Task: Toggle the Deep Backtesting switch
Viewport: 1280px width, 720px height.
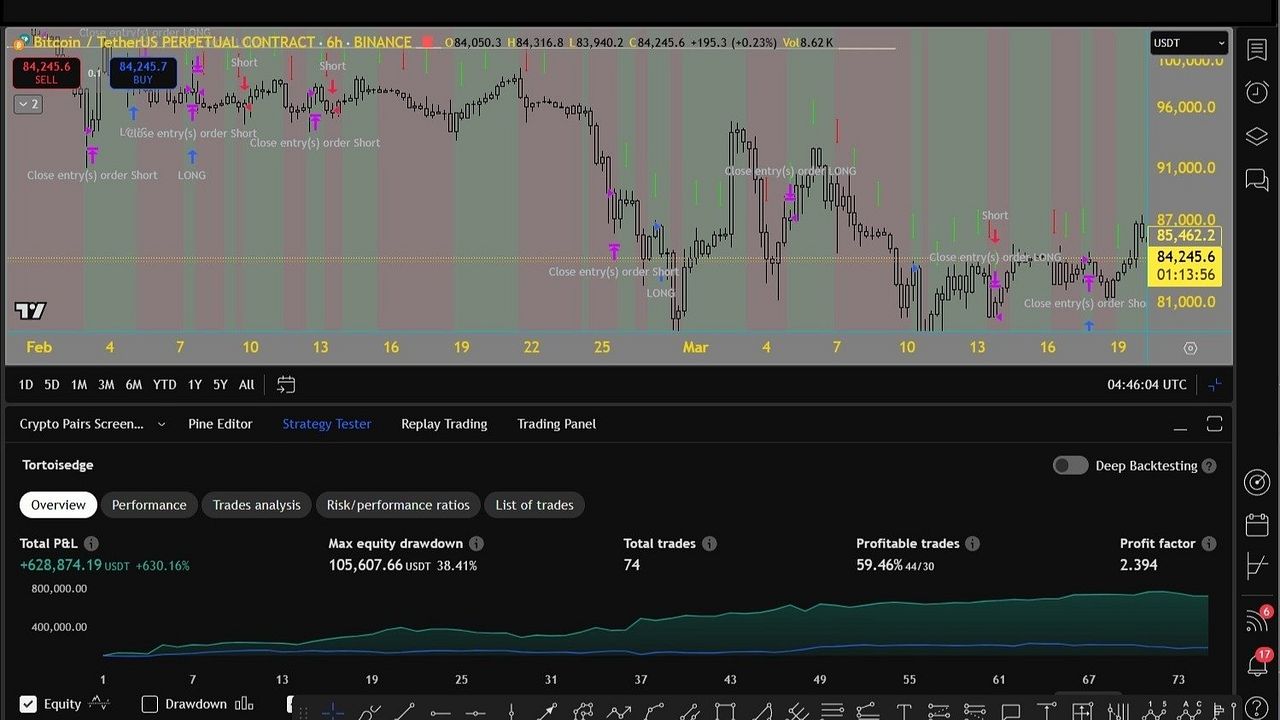Action: click(1070, 465)
